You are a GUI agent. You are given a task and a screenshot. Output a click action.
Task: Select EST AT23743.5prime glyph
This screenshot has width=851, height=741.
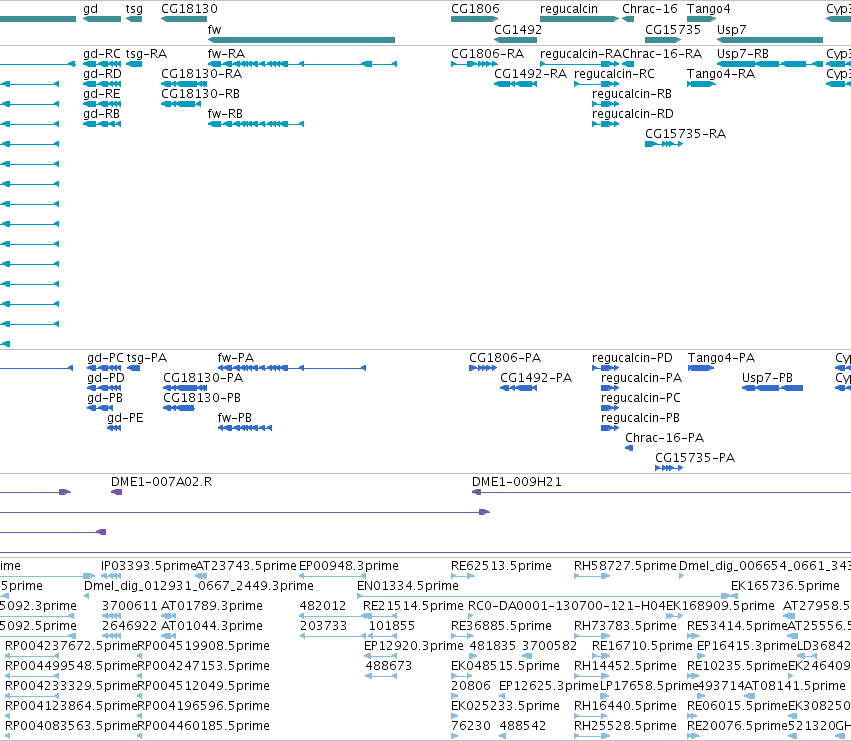[x=201, y=576]
